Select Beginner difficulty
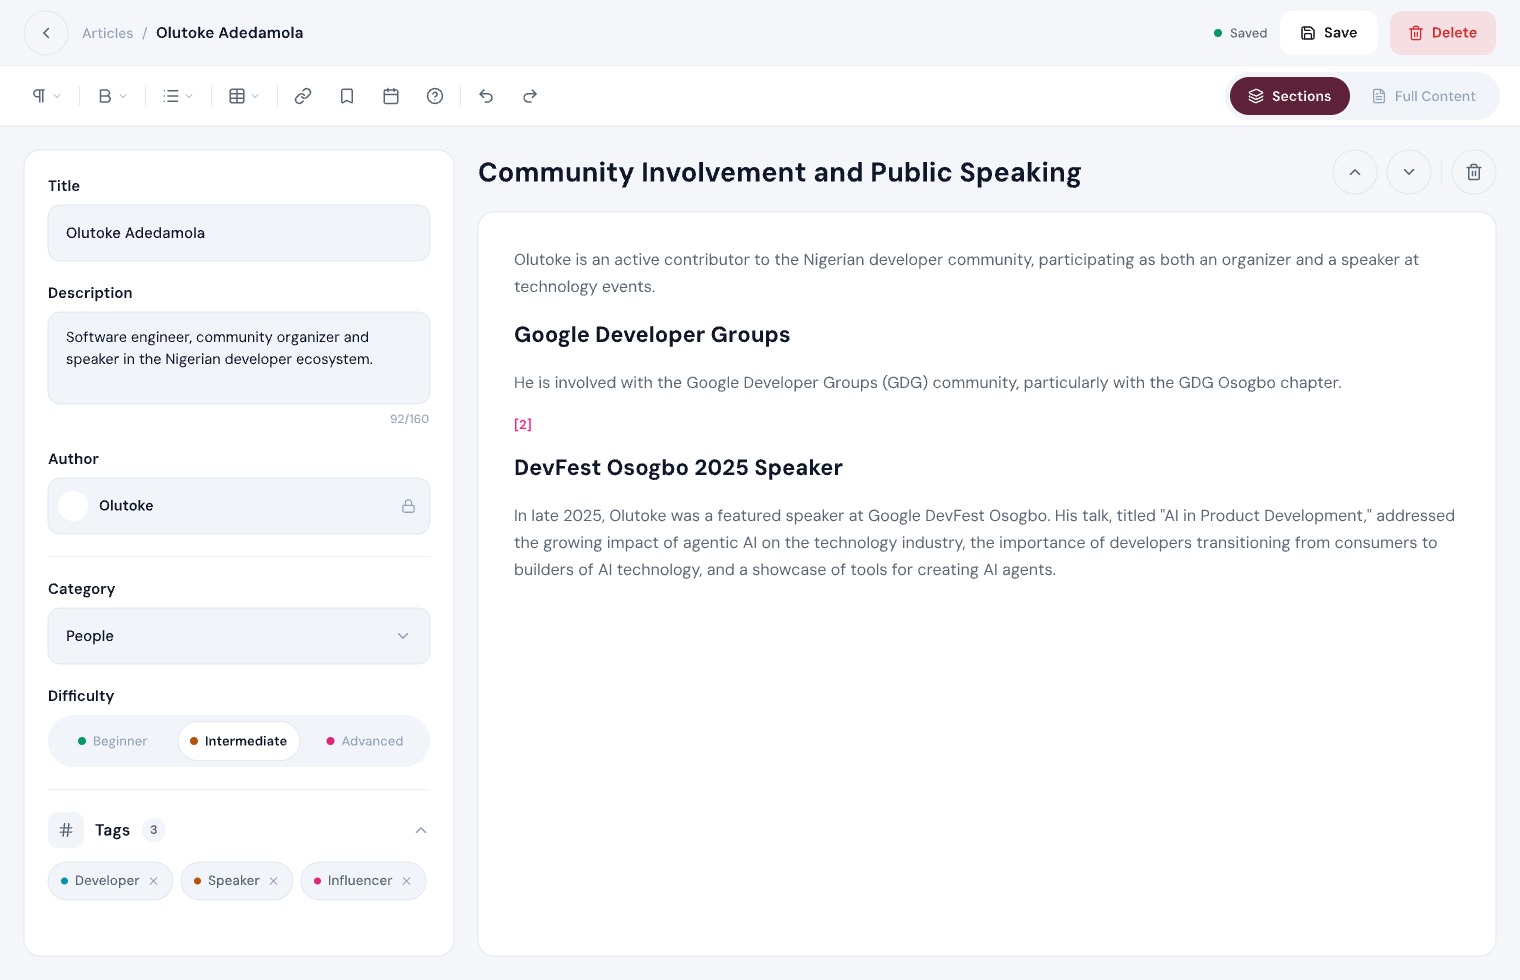 coord(112,741)
